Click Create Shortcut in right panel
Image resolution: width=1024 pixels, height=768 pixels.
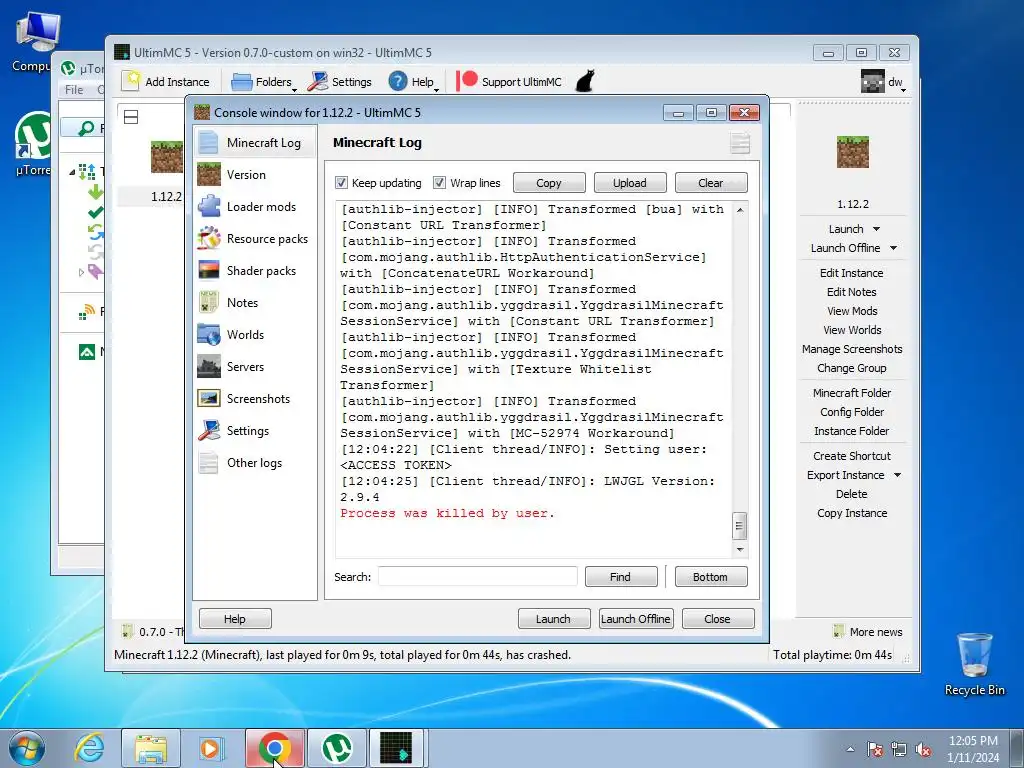point(852,456)
